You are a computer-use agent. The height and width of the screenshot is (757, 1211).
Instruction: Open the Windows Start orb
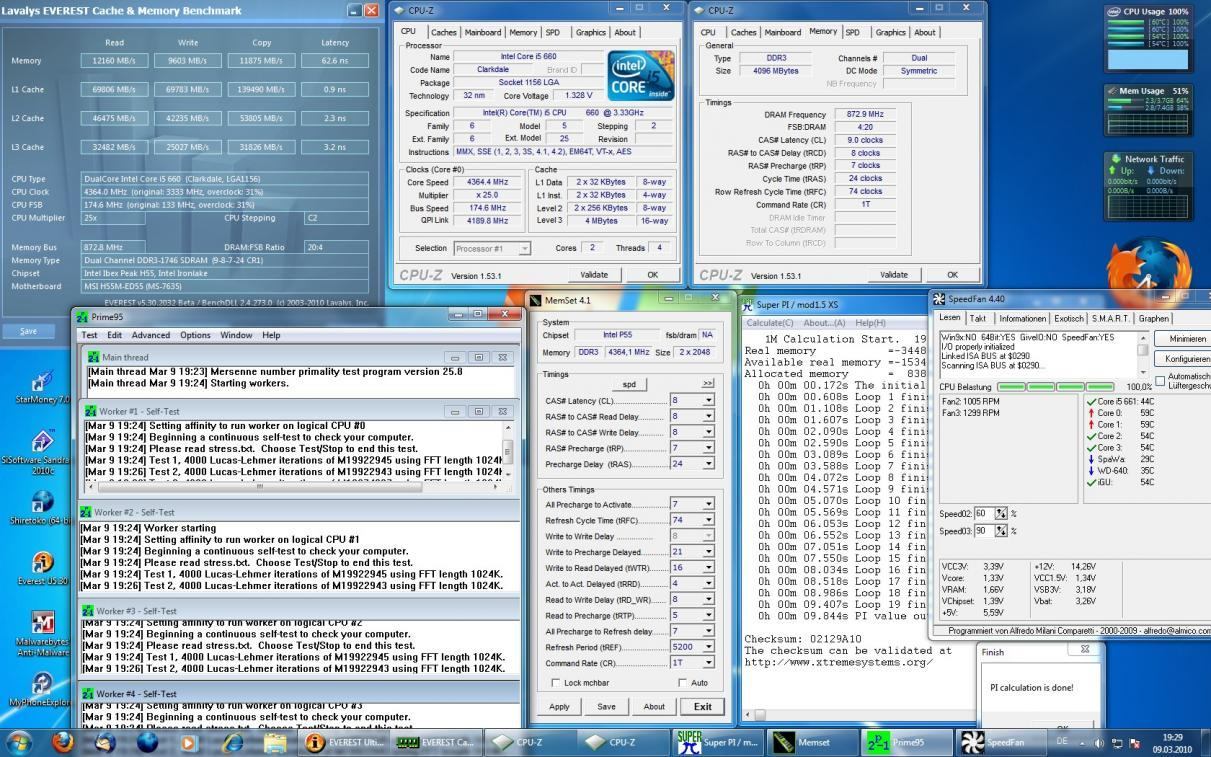pos(20,742)
